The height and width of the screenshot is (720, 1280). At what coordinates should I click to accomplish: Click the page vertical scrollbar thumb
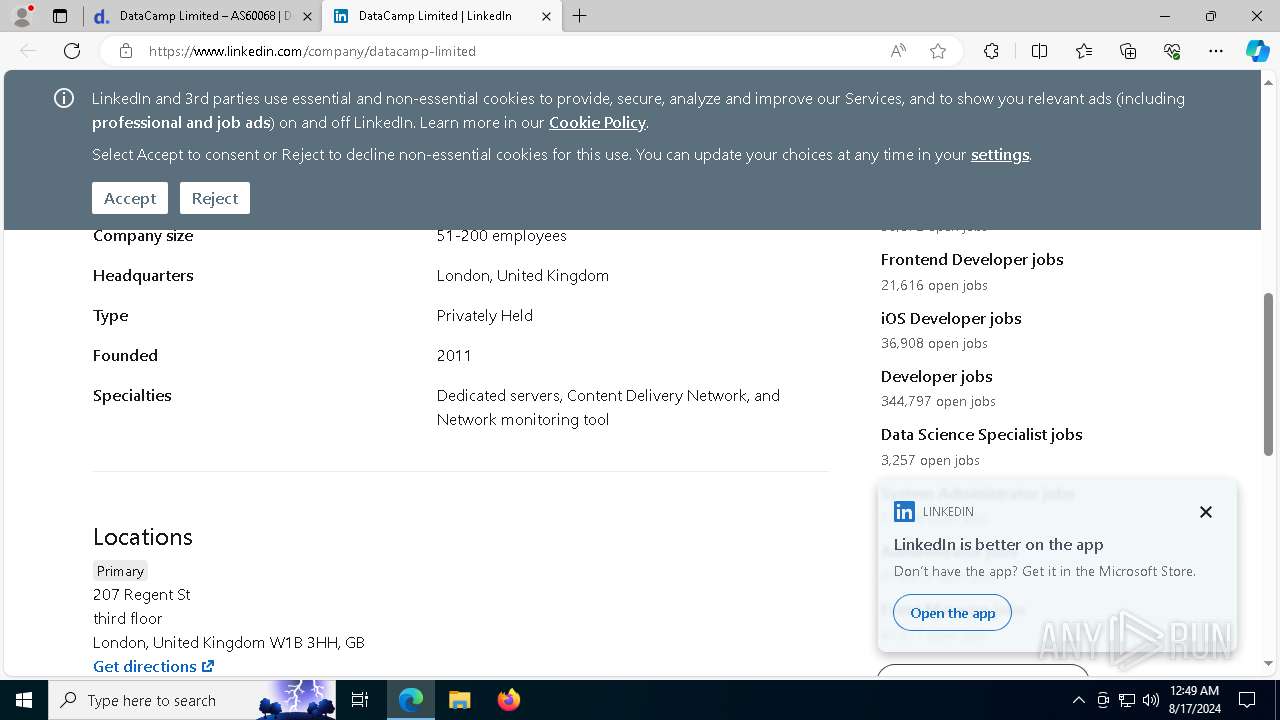(x=1269, y=375)
